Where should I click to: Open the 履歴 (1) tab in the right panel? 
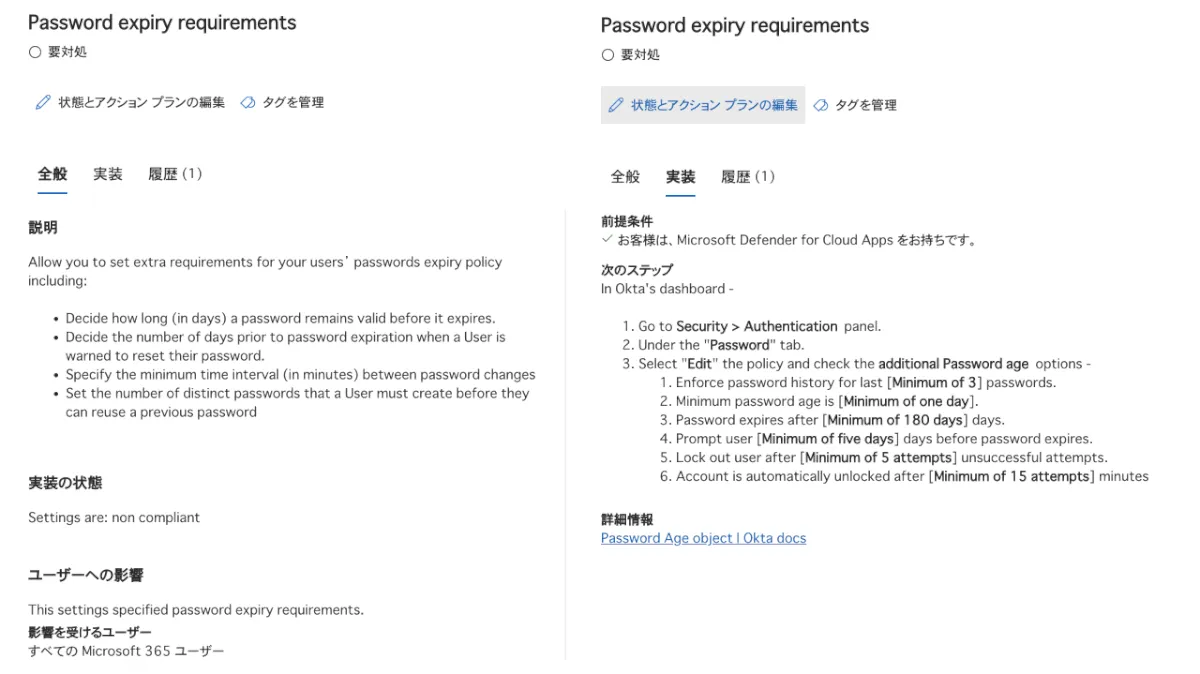748,177
